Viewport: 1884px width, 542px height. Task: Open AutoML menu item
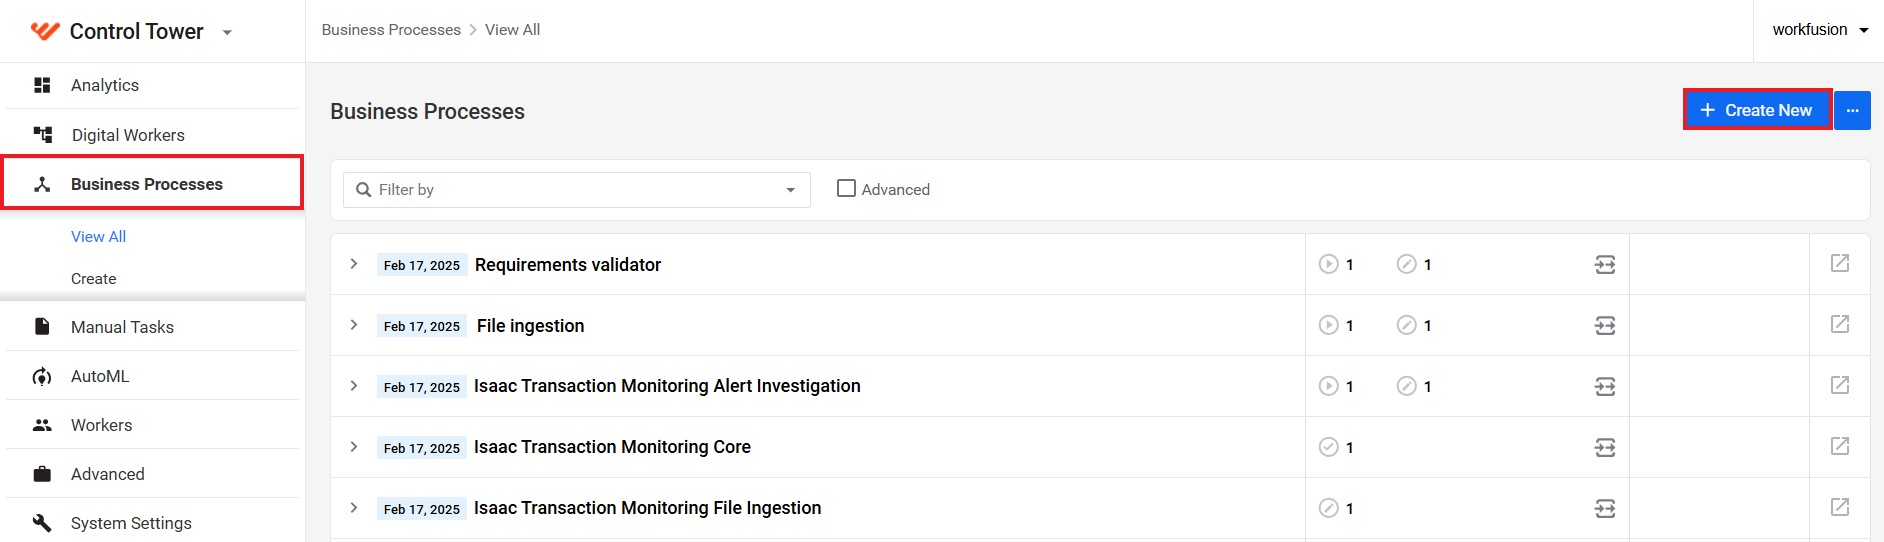[100, 376]
